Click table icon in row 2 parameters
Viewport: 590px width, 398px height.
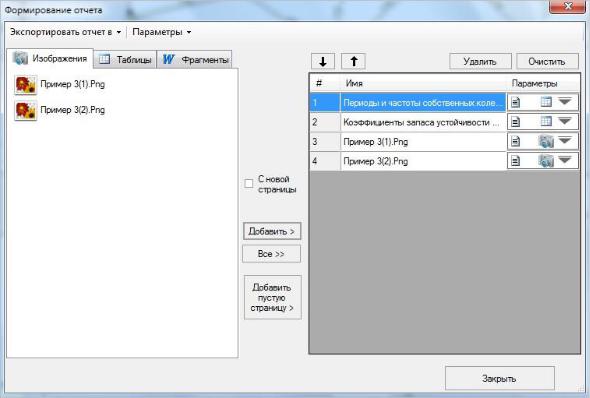(546, 122)
